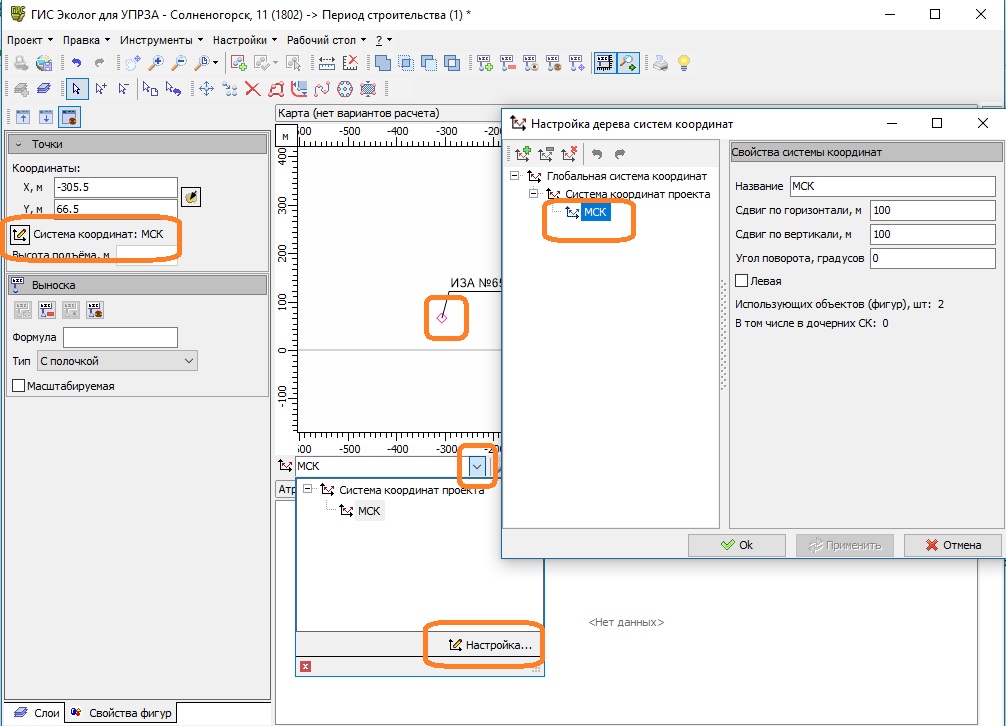
Task: Enable the Левая checkbox
Action: pos(741,281)
